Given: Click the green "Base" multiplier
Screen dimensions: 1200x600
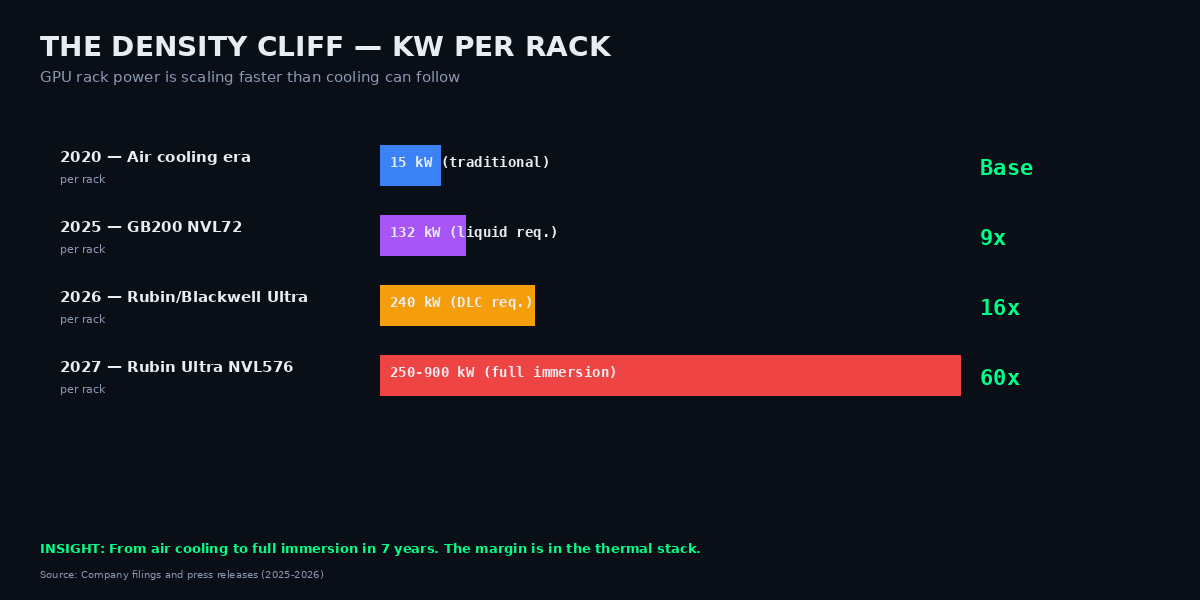Looking at the screenshot, I should [x=1006, y=169].
